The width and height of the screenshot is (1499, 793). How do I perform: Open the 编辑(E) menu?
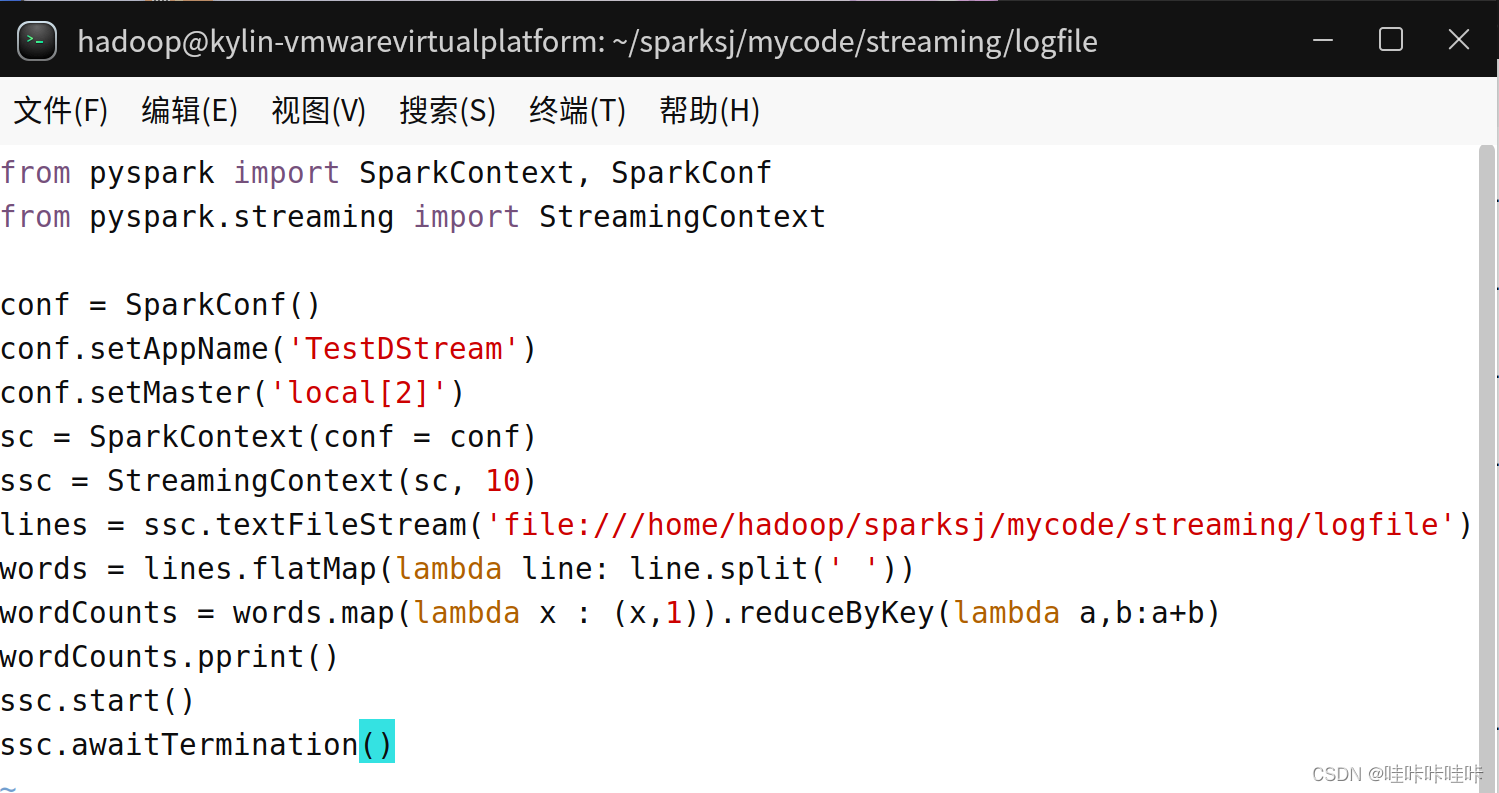click(188, 111)
